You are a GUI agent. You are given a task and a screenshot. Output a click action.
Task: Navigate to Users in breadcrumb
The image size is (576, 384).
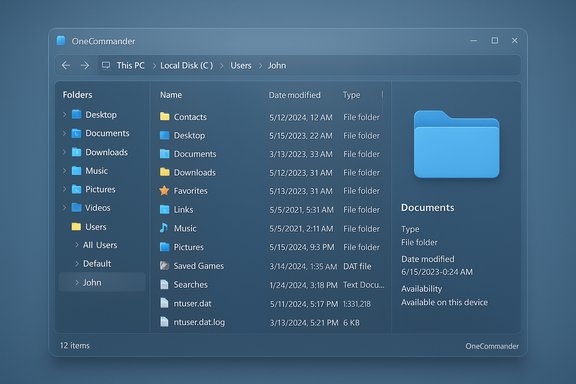pyautogui.click(x=241, y=65)
